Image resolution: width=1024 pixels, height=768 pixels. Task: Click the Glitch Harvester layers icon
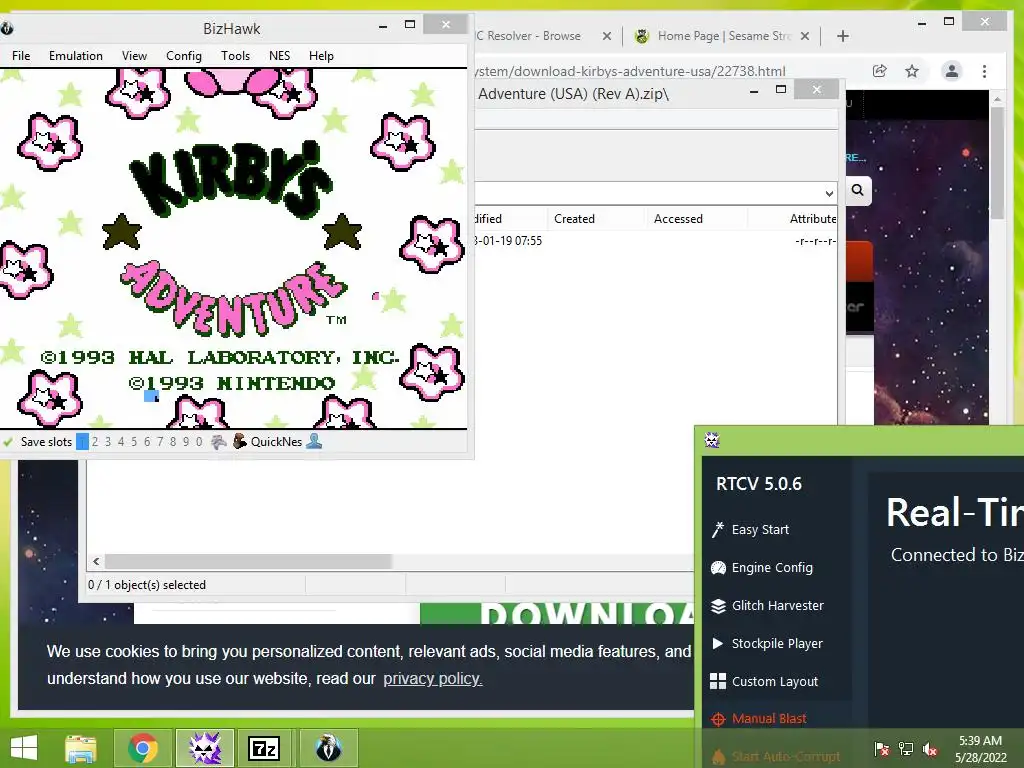[x=718, y=606]
